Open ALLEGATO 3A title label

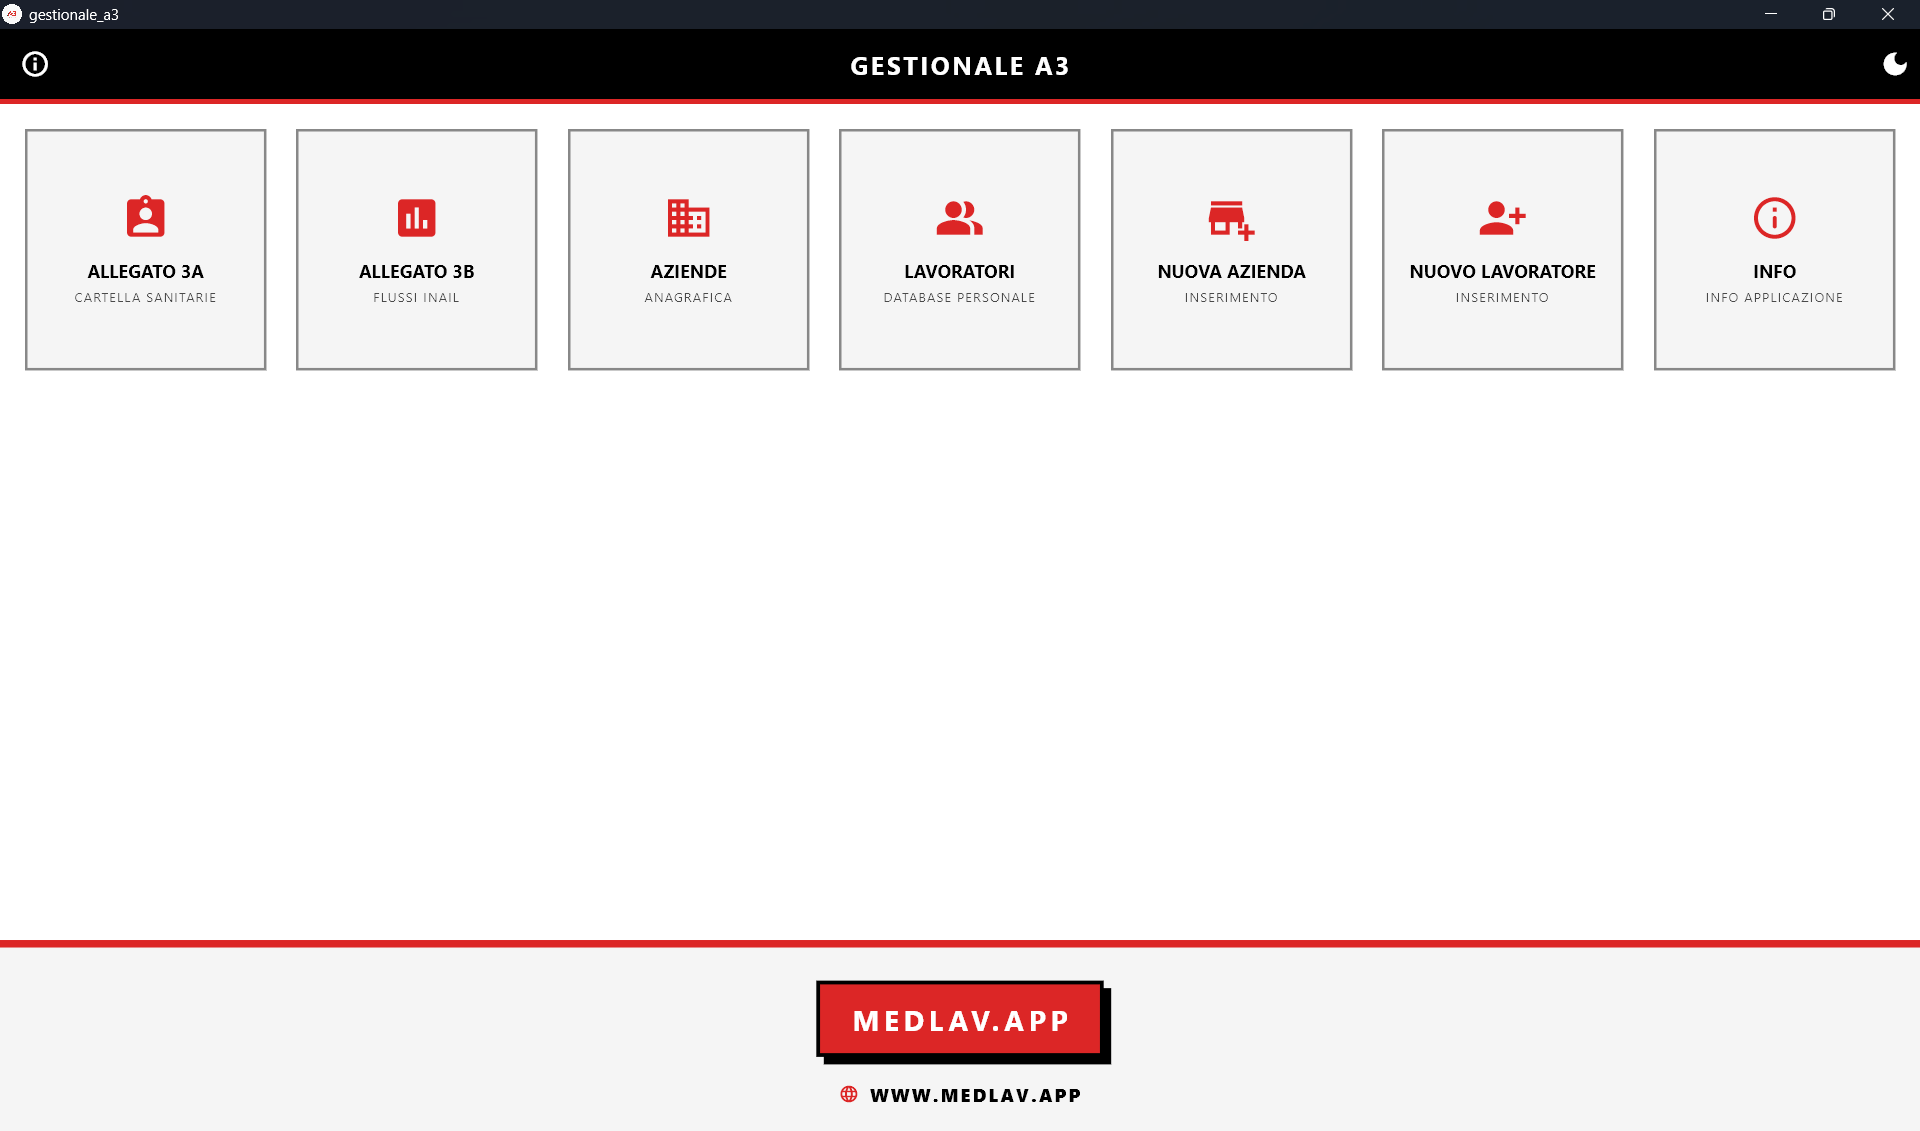(145, 271)
